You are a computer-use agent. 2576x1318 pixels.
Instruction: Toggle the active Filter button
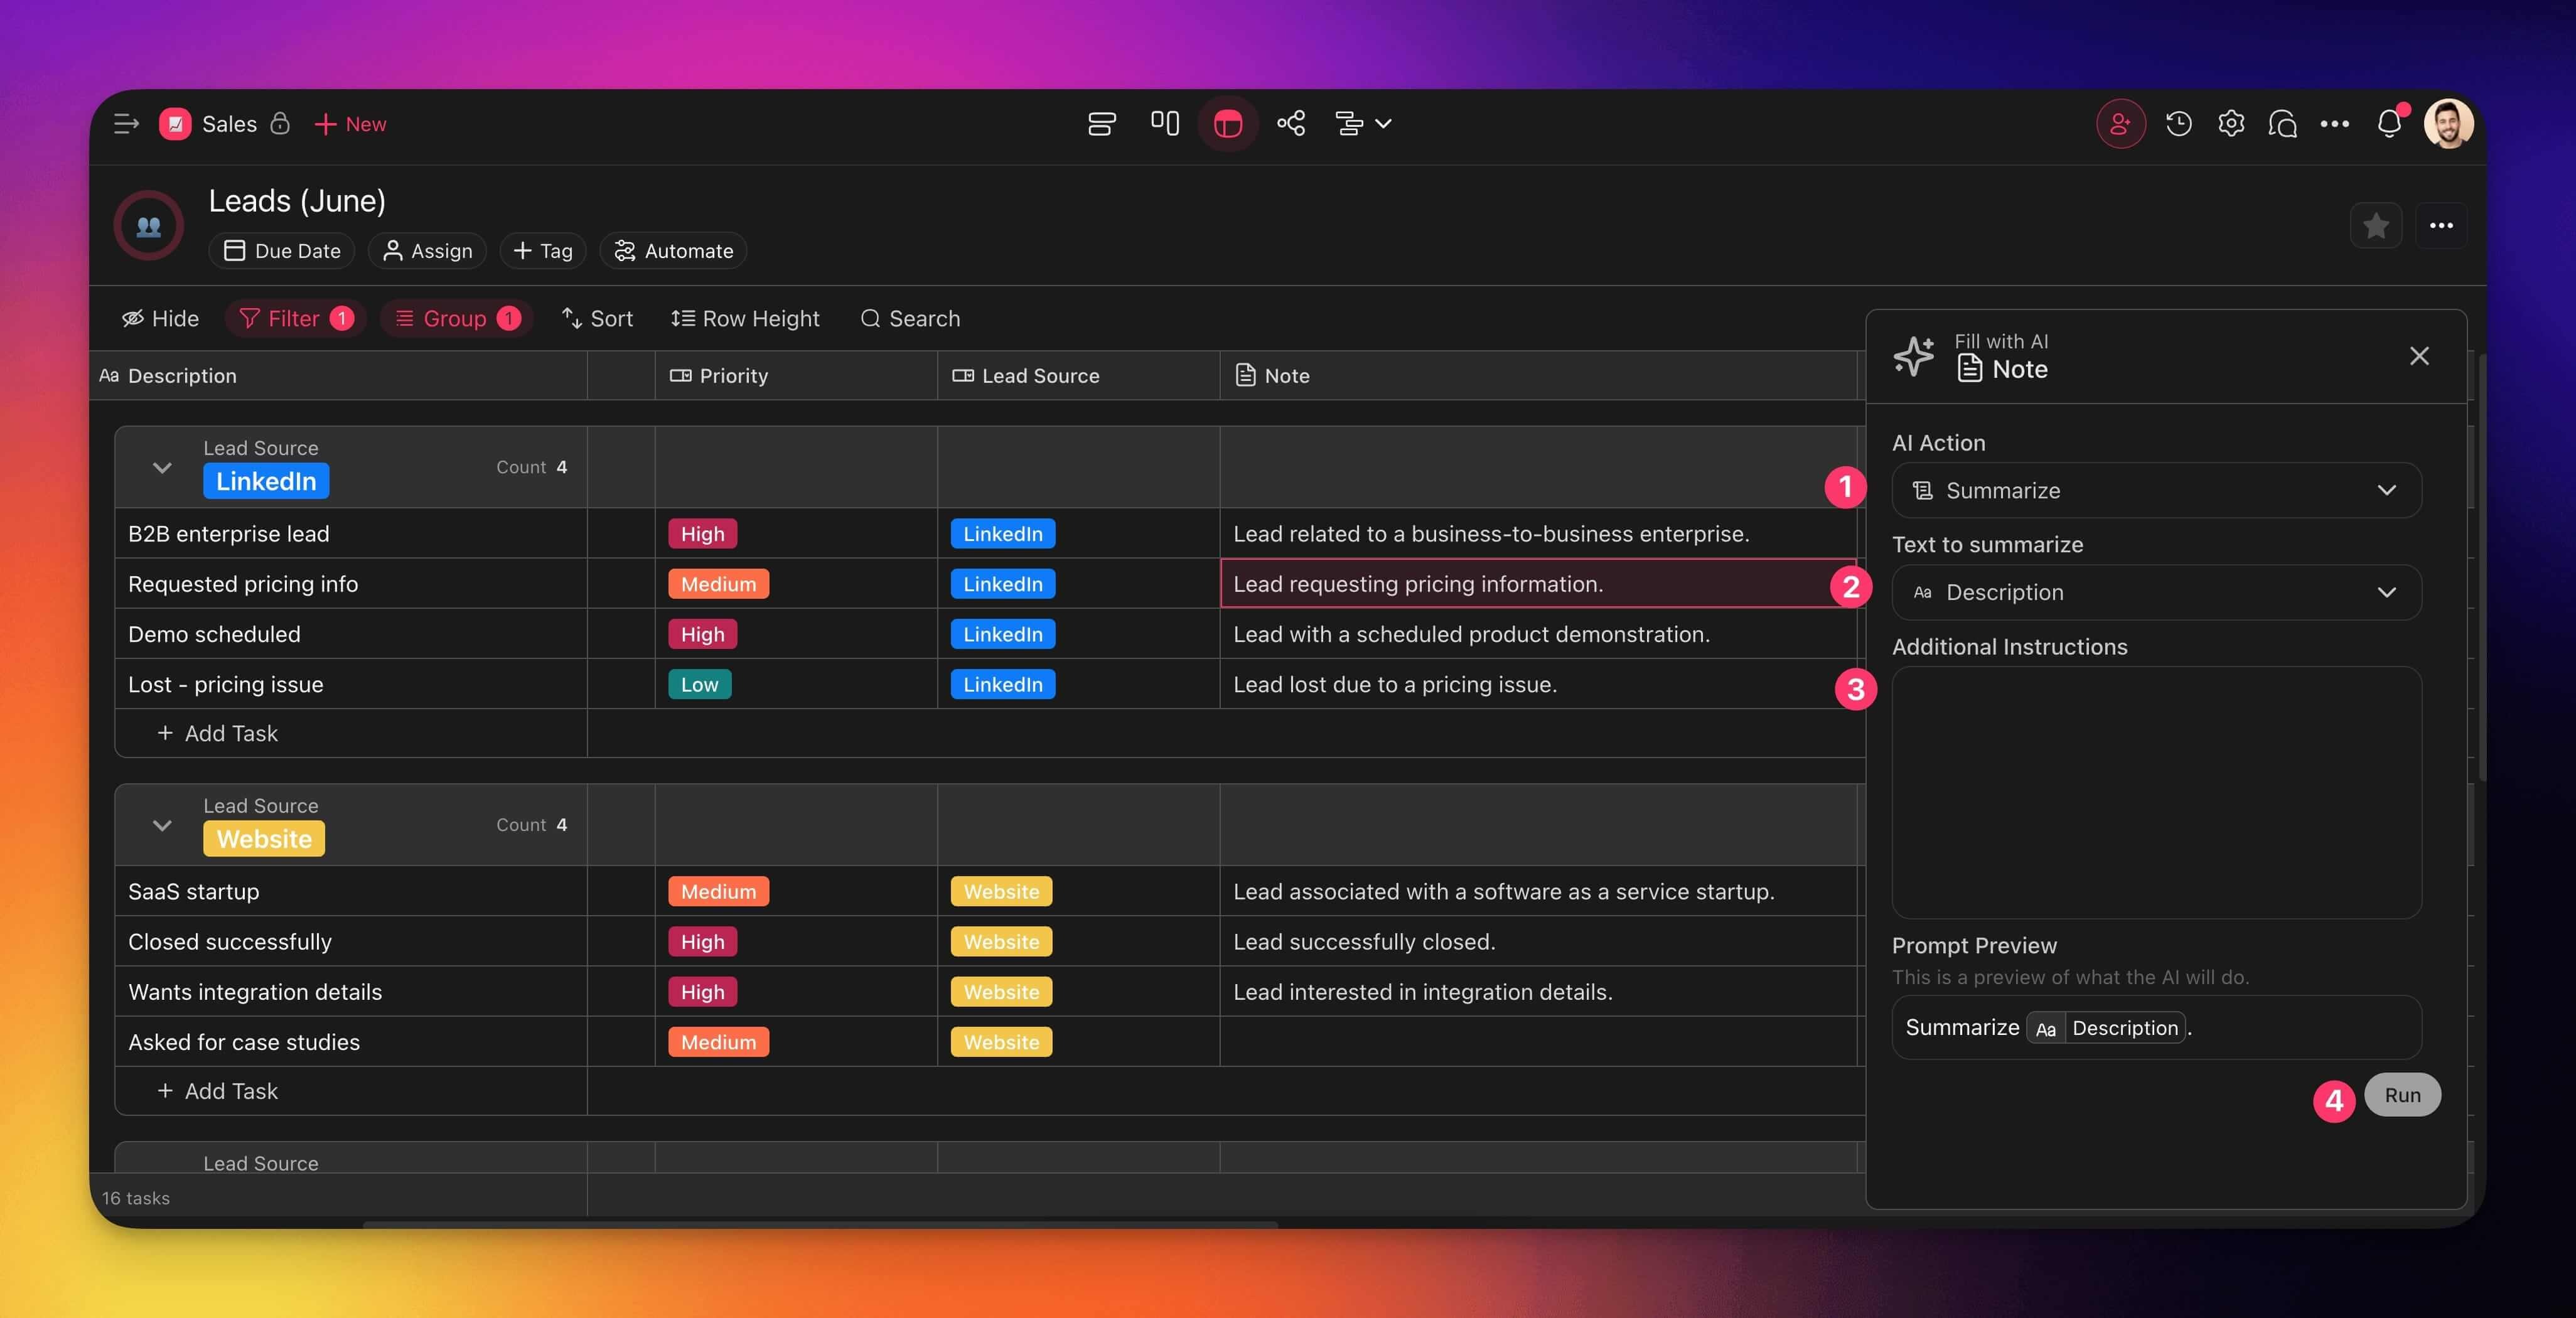tap(295, 318)
